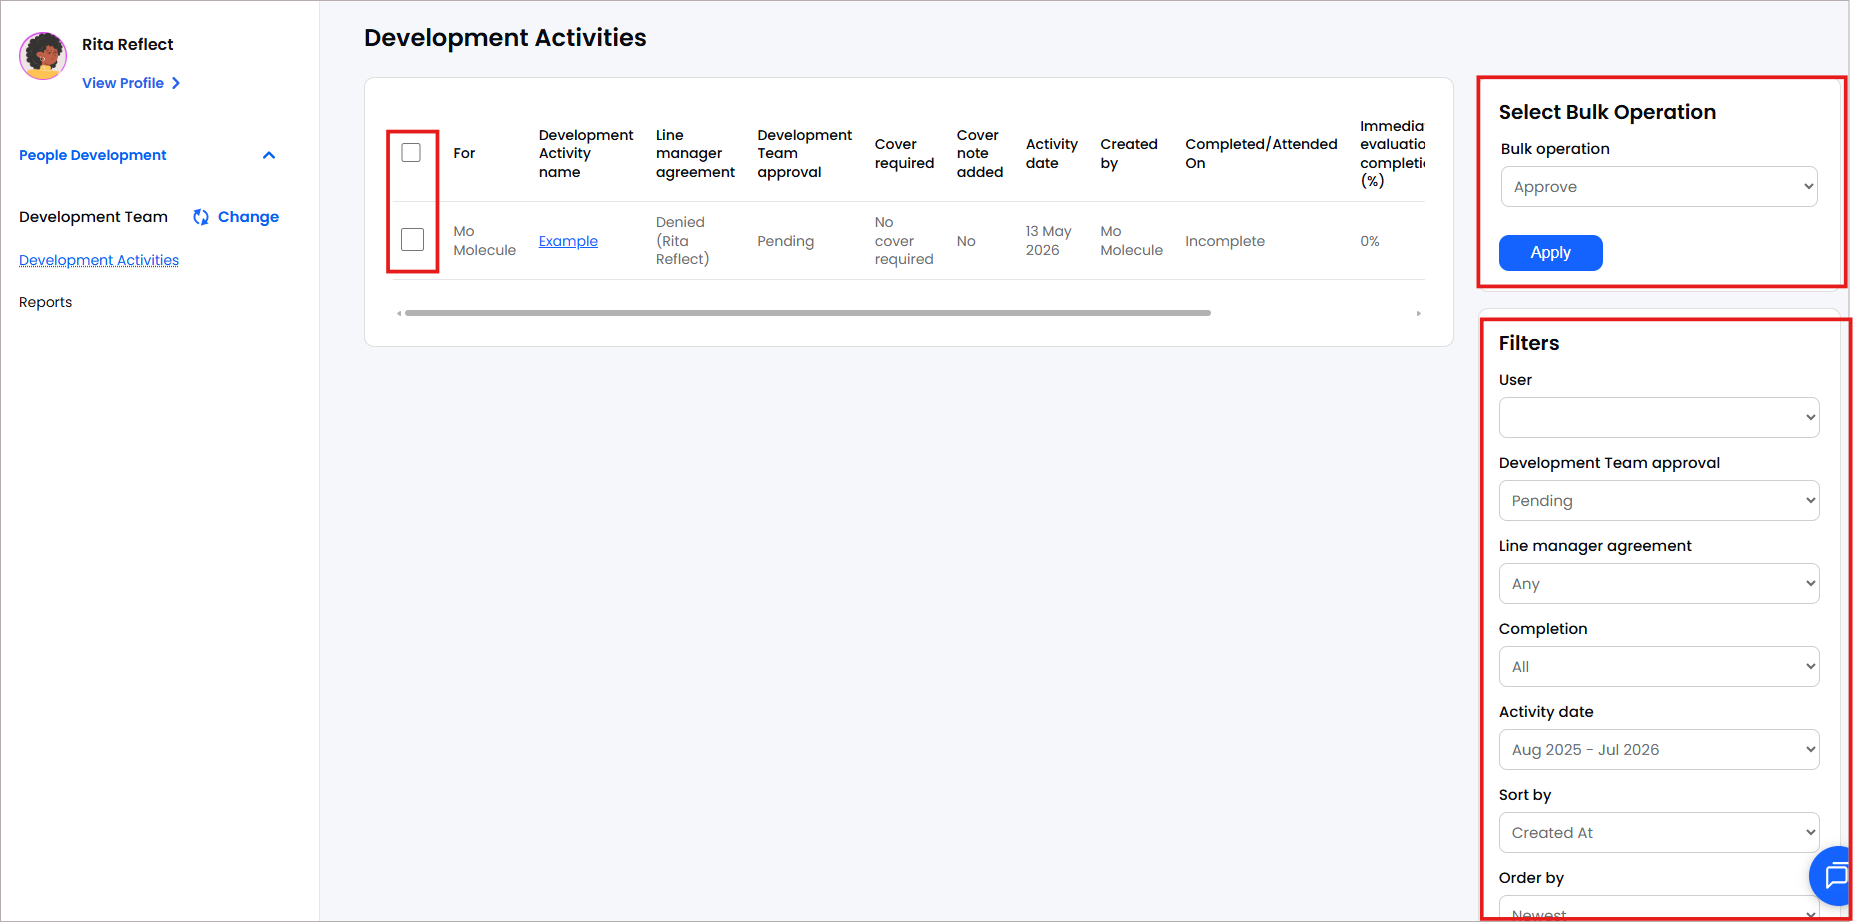1853x922 pixels.
Task: Go to Development Activities in sidebar
Action: click(x=99, y=260)
